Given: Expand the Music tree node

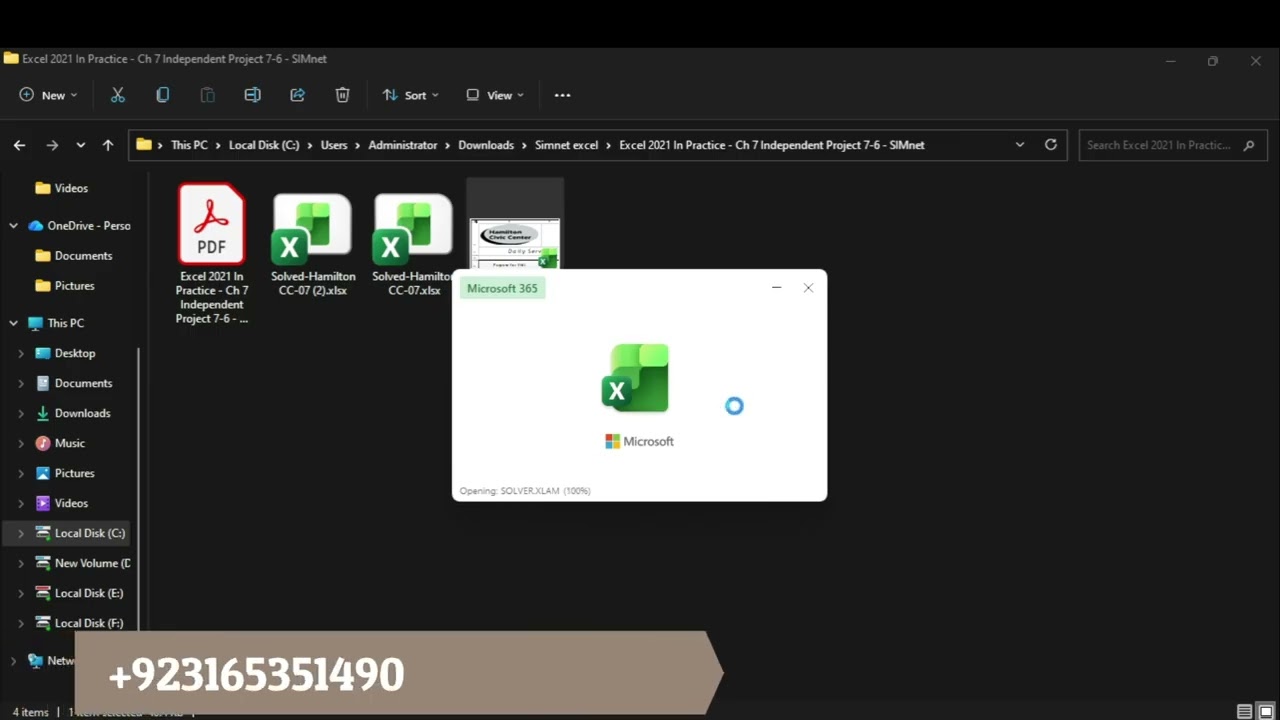Looking at the screenshot, I should (21, 443).
